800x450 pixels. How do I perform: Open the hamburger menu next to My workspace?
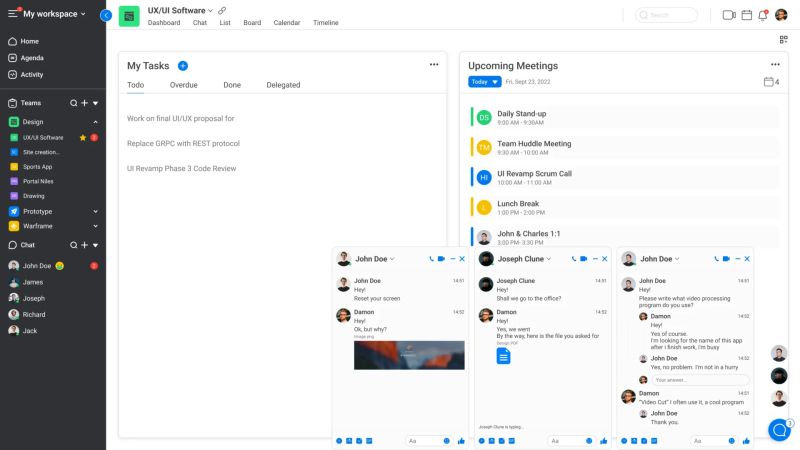pos(13,13)
